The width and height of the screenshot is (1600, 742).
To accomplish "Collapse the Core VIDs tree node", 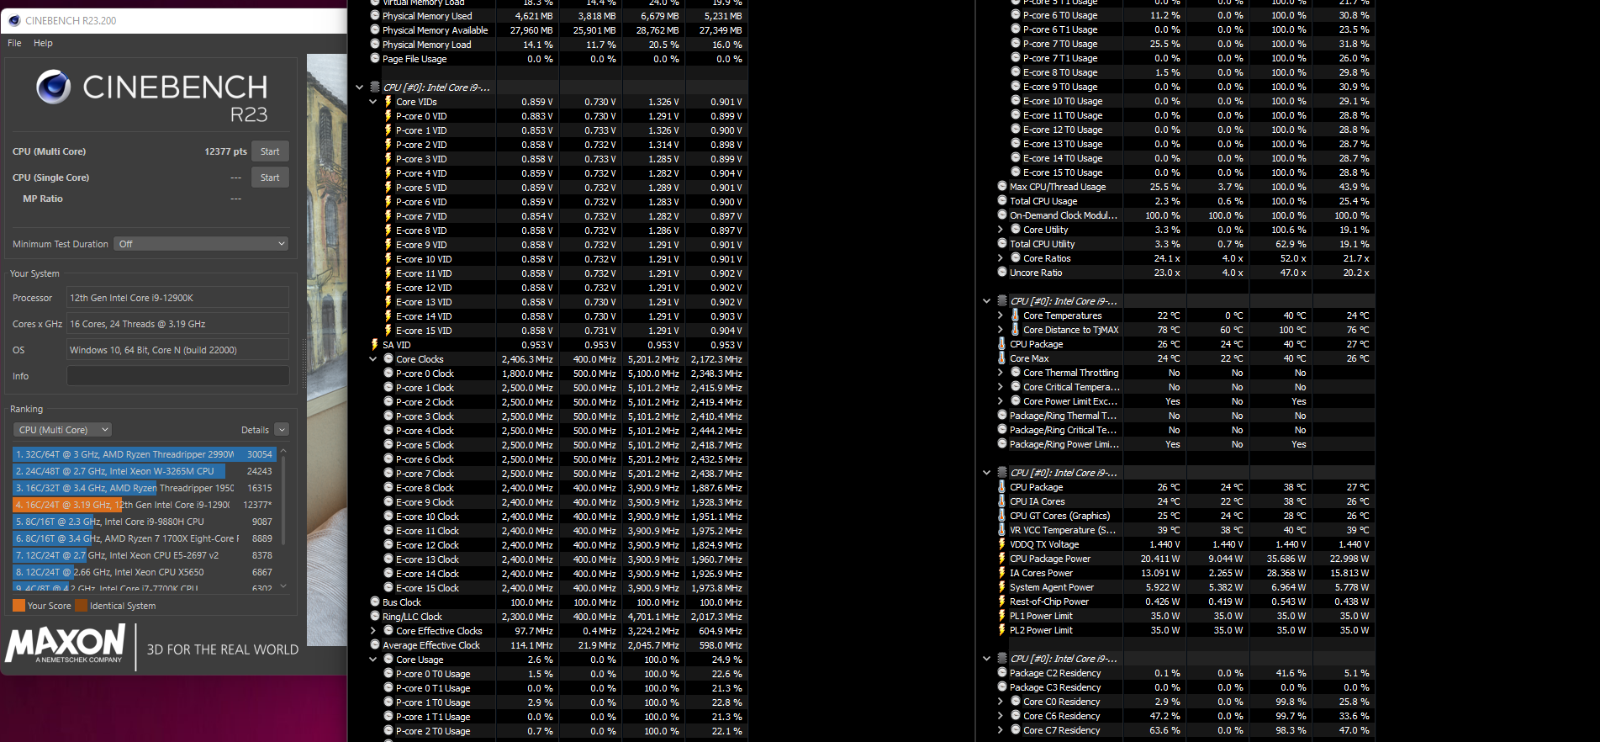I will pos(373,101).
